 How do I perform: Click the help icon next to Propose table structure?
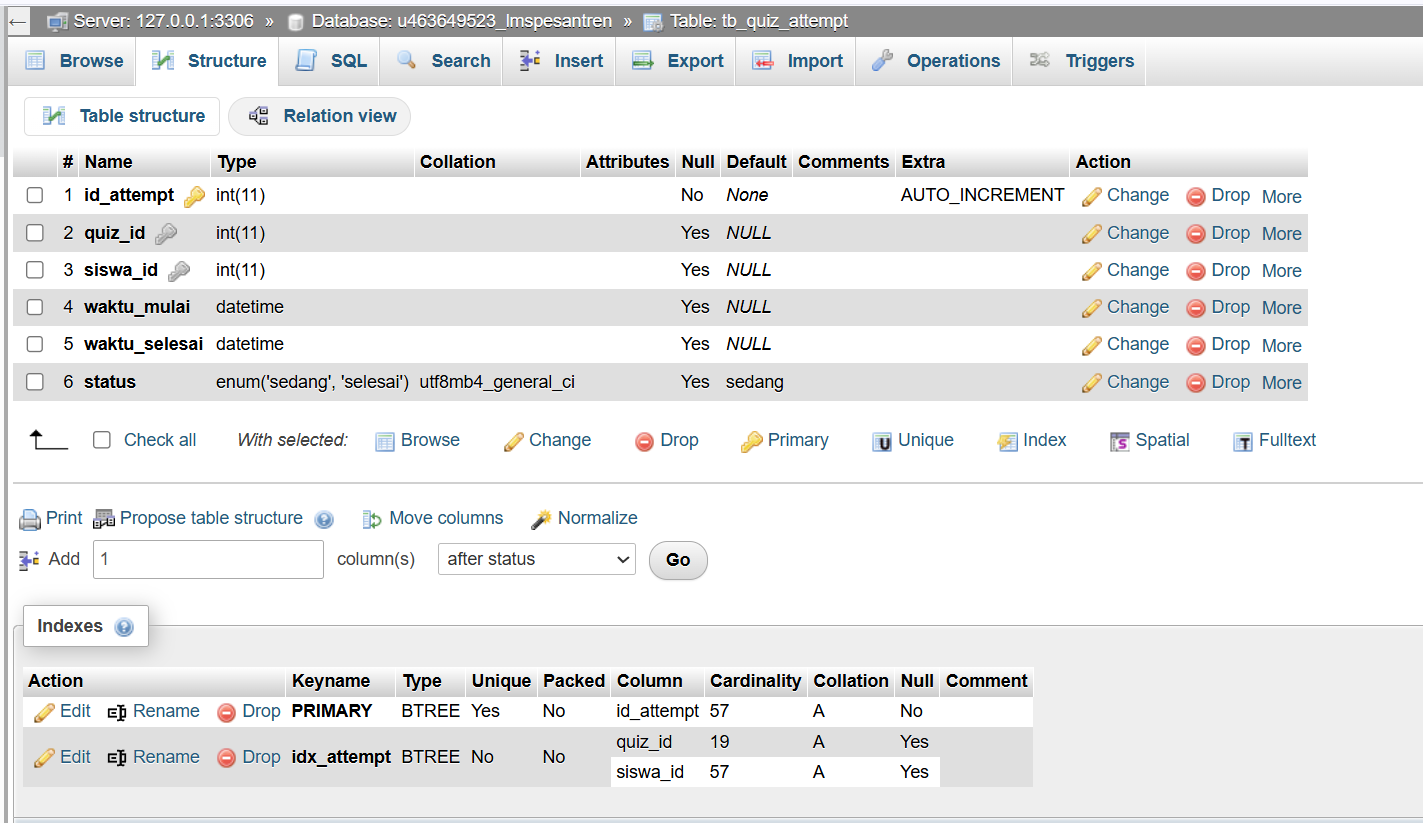(323, 520)
